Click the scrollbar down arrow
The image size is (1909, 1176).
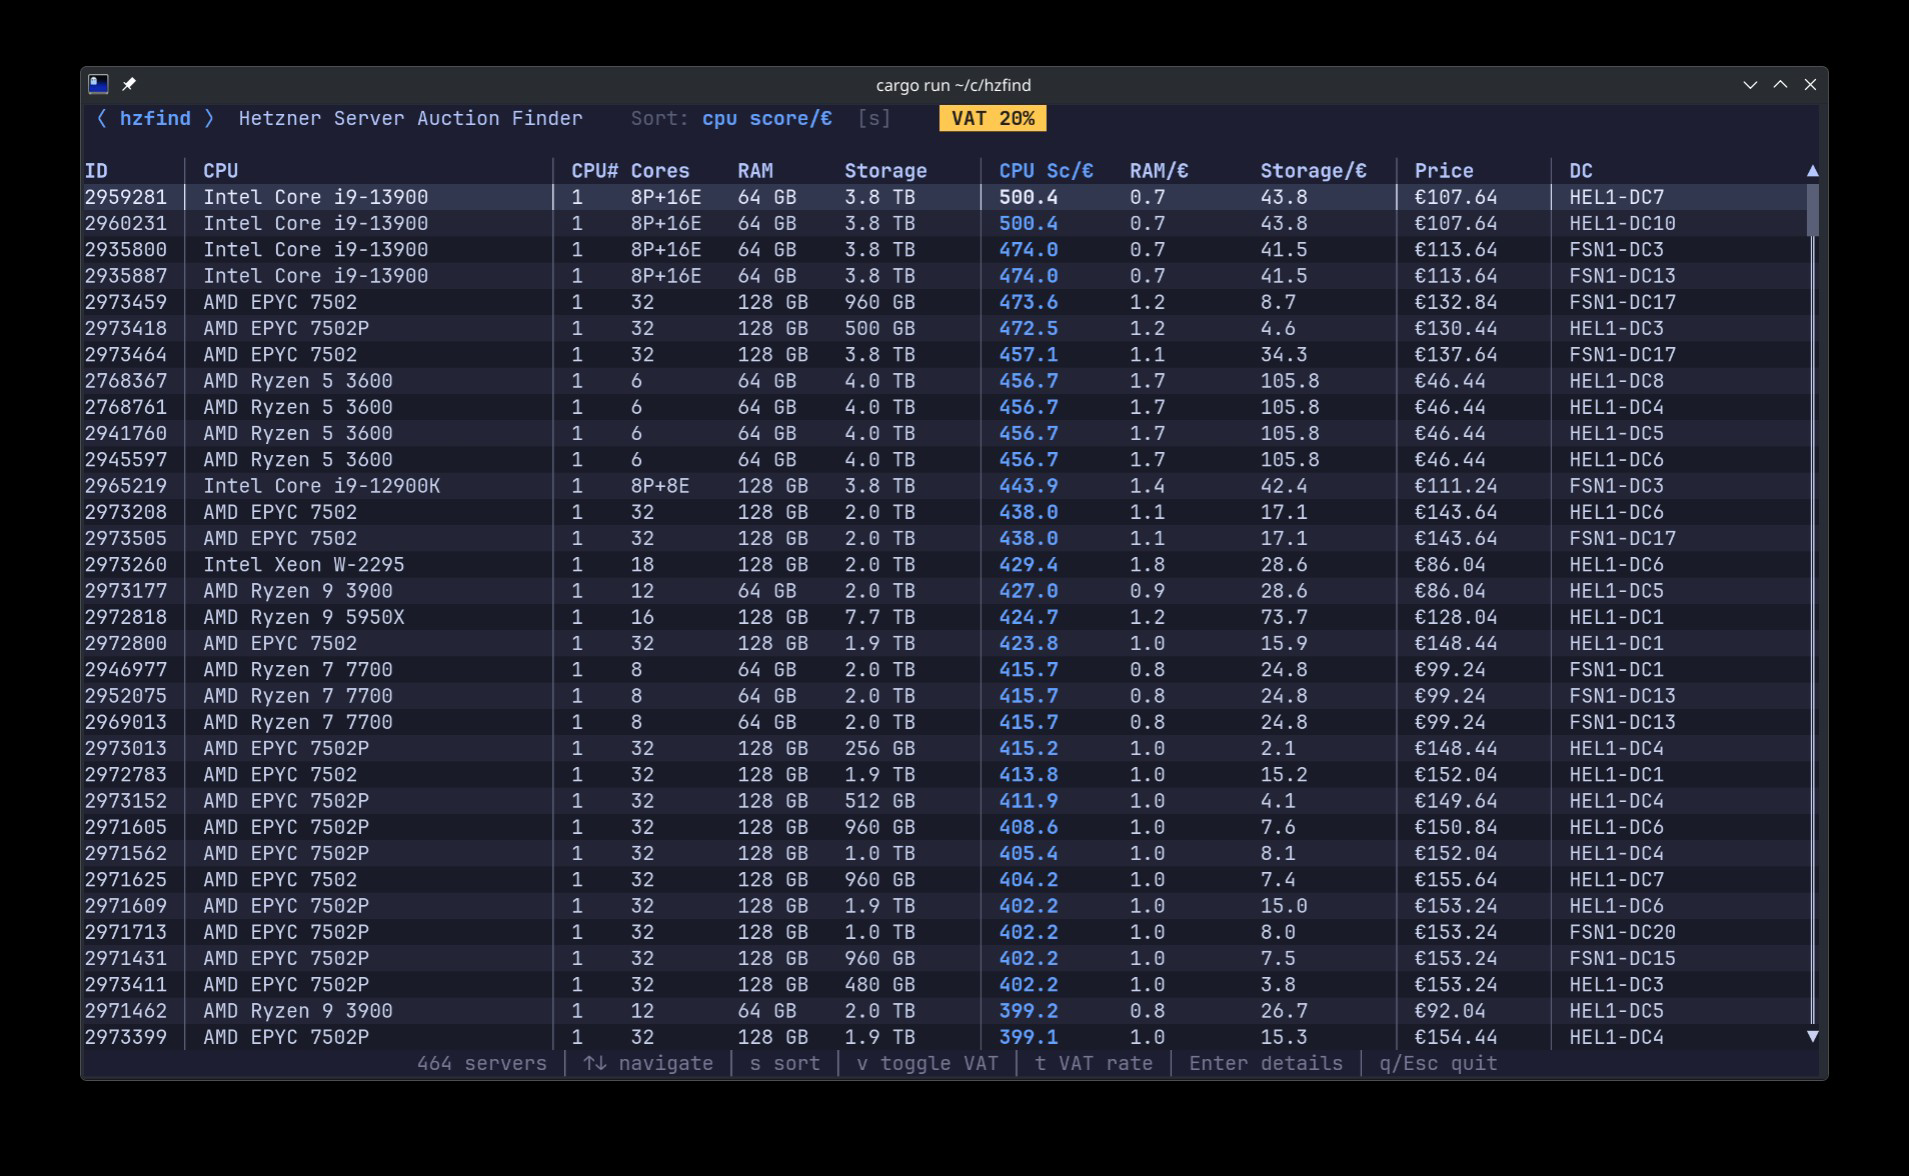click(x=1812, y=1037)
